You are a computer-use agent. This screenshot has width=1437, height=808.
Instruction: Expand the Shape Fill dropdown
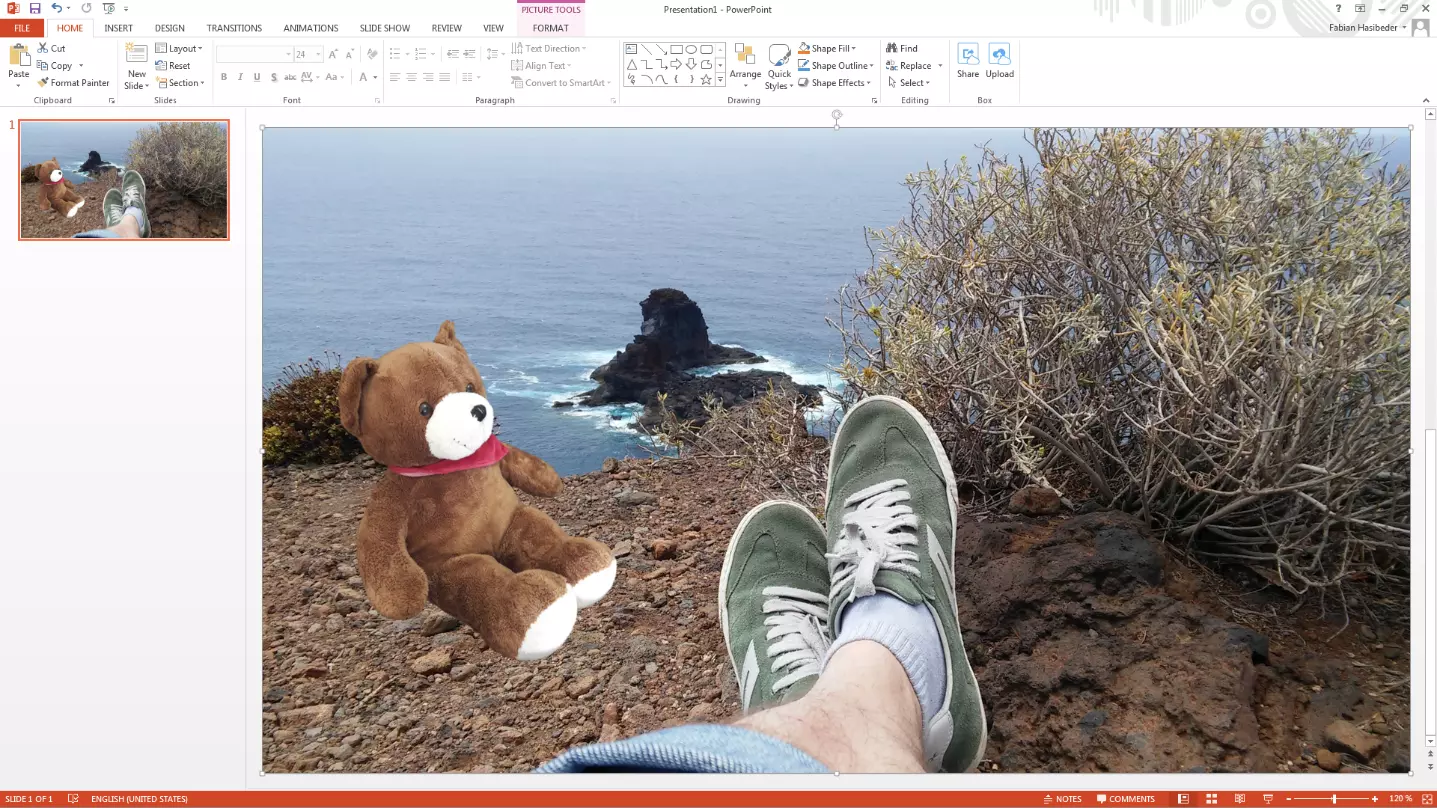tap(854, 48)
